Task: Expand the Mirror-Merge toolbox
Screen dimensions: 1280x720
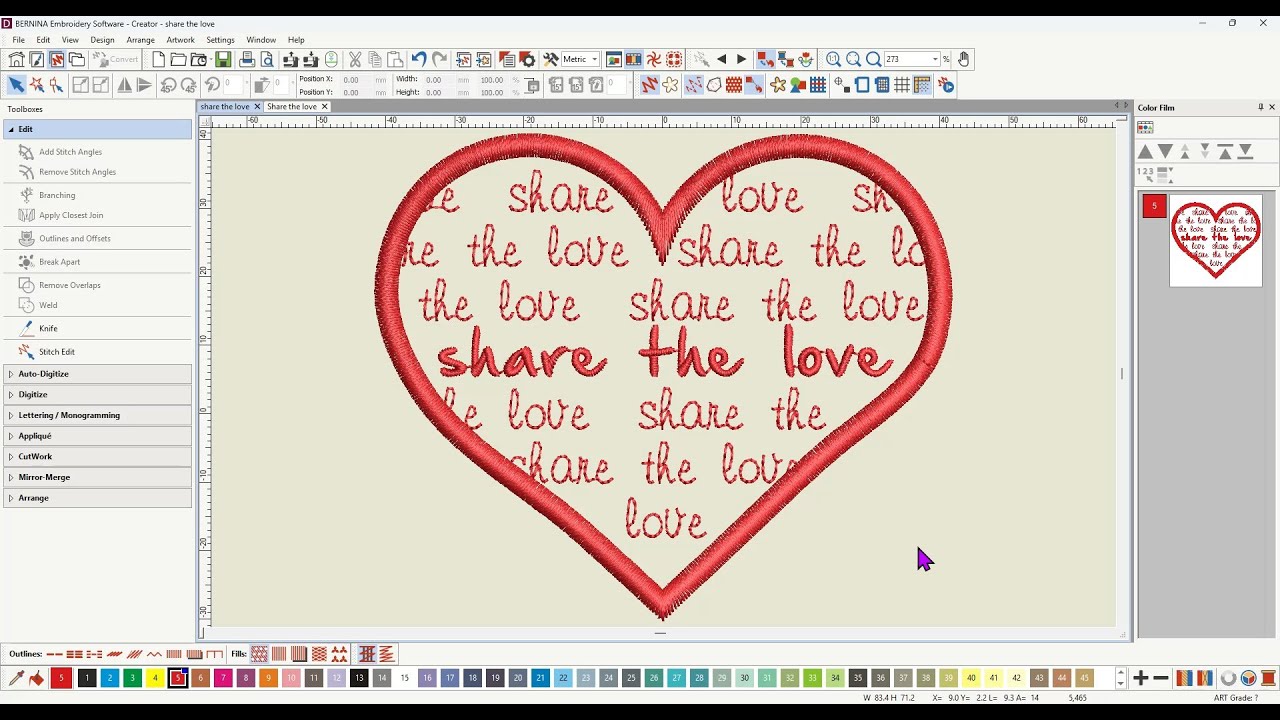Action: click(x=98, y=477)
